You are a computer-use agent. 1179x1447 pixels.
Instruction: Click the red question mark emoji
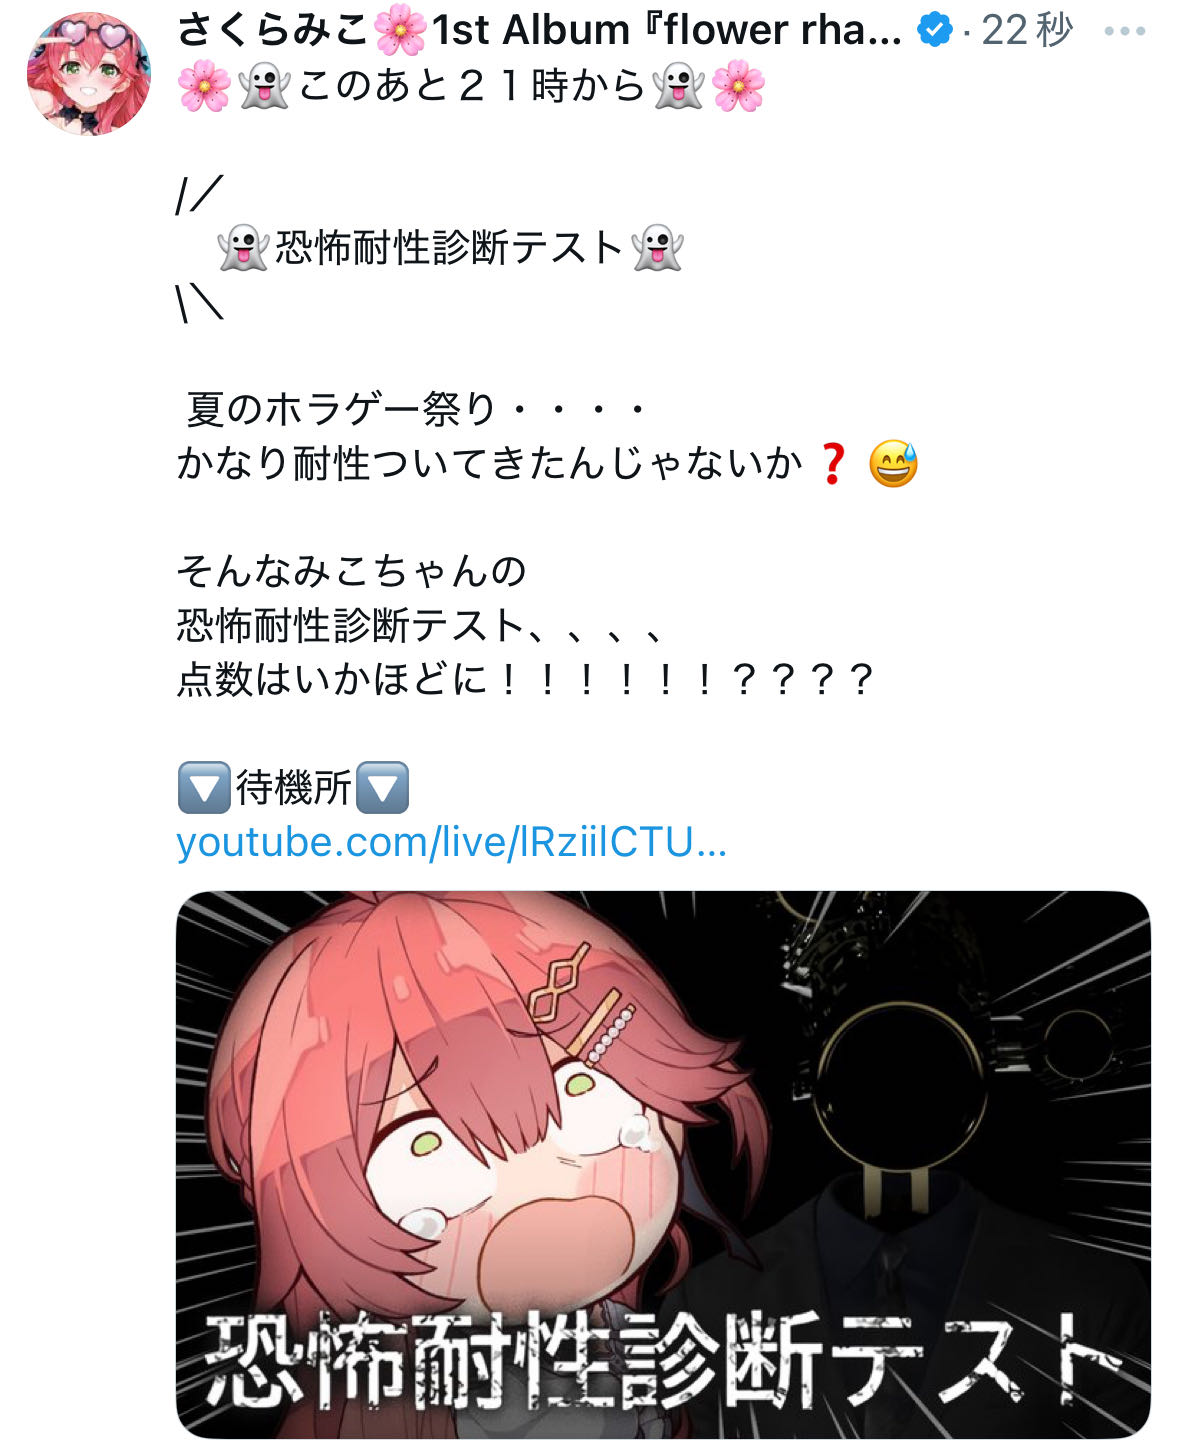coord(832,464)
